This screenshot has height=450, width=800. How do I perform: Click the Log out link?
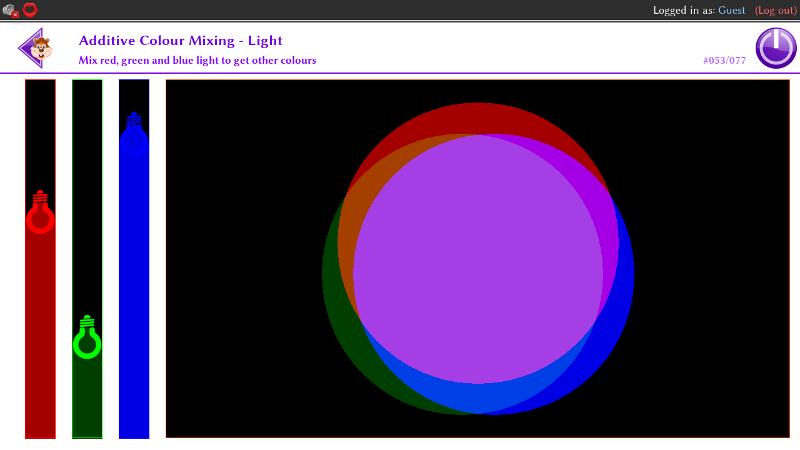tap(775, 10)
